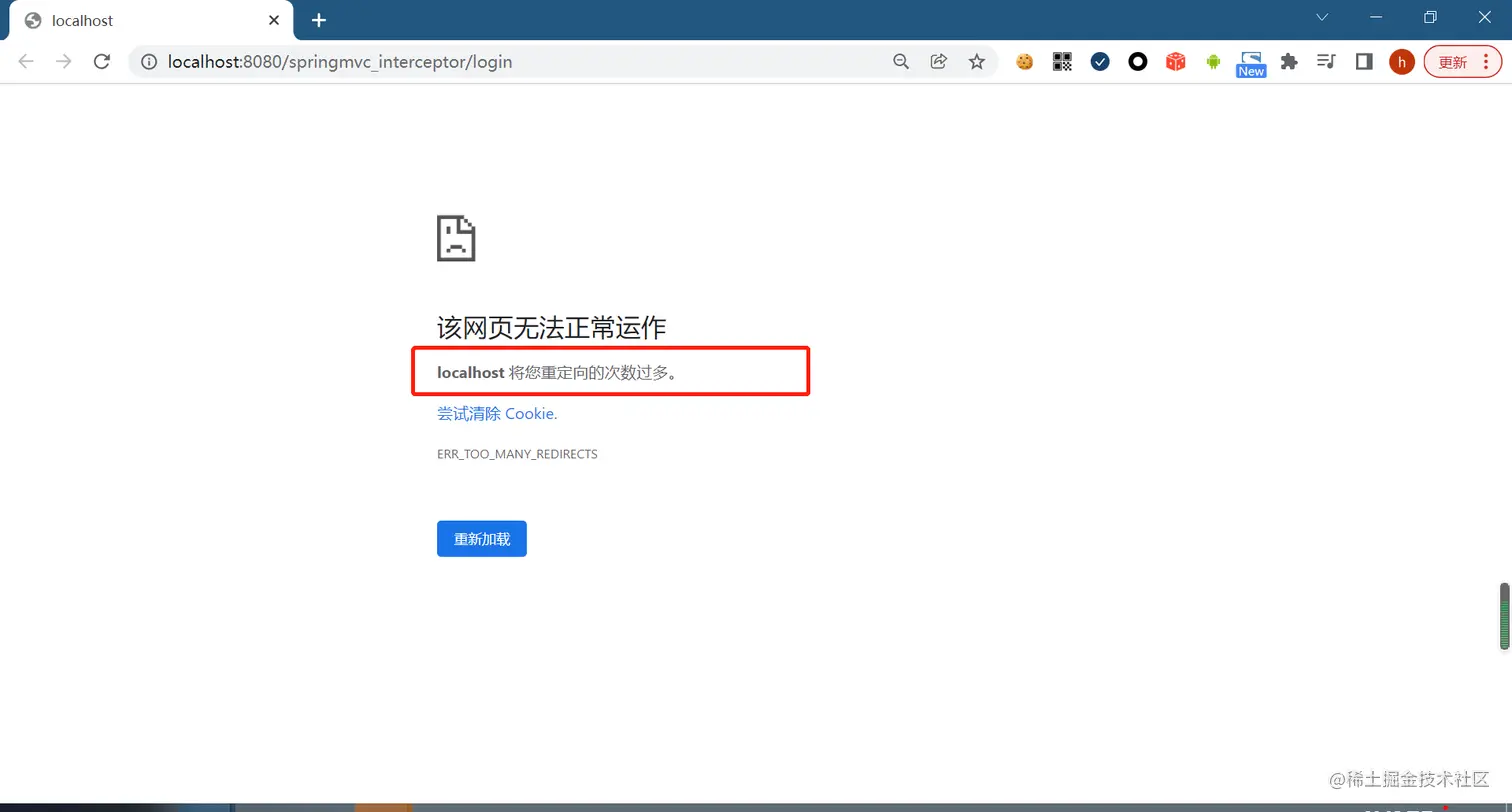Toggle the browser side panel
Viewport: 1512px width, 812px height.
pos(1364,62)
